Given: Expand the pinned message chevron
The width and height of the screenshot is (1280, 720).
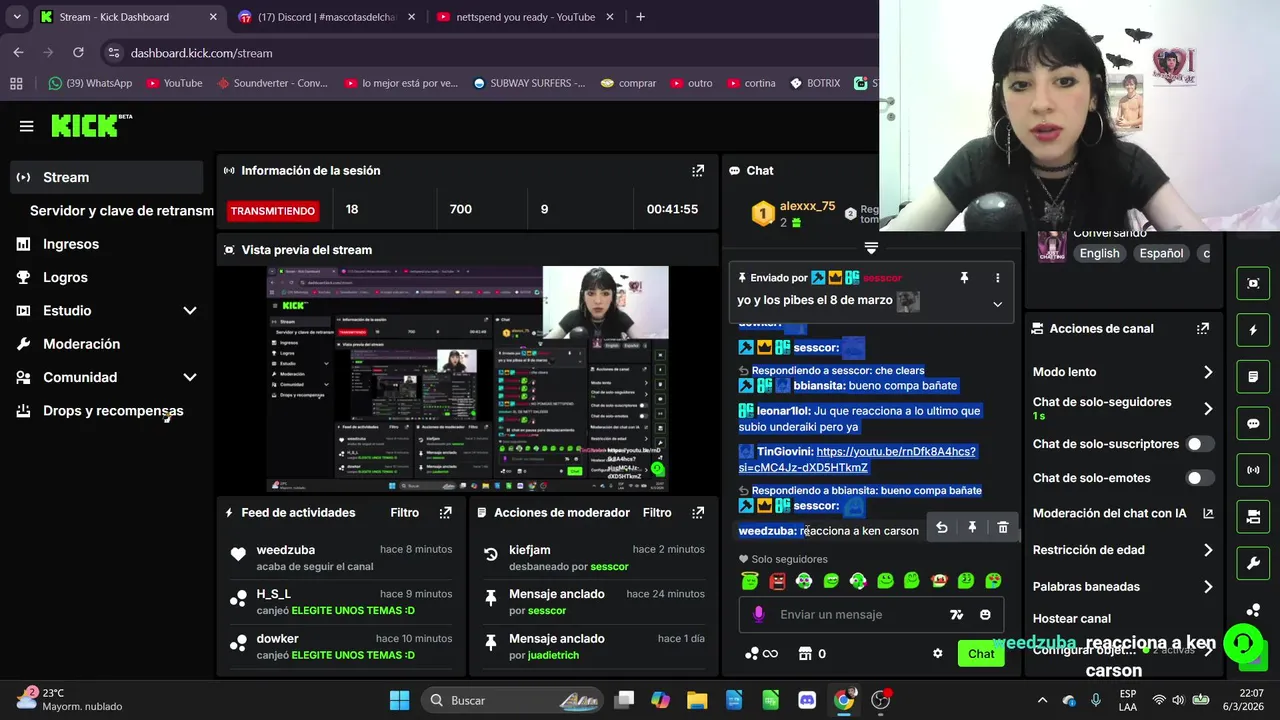Looking at the screenshot, I should (x=997, y=304).
